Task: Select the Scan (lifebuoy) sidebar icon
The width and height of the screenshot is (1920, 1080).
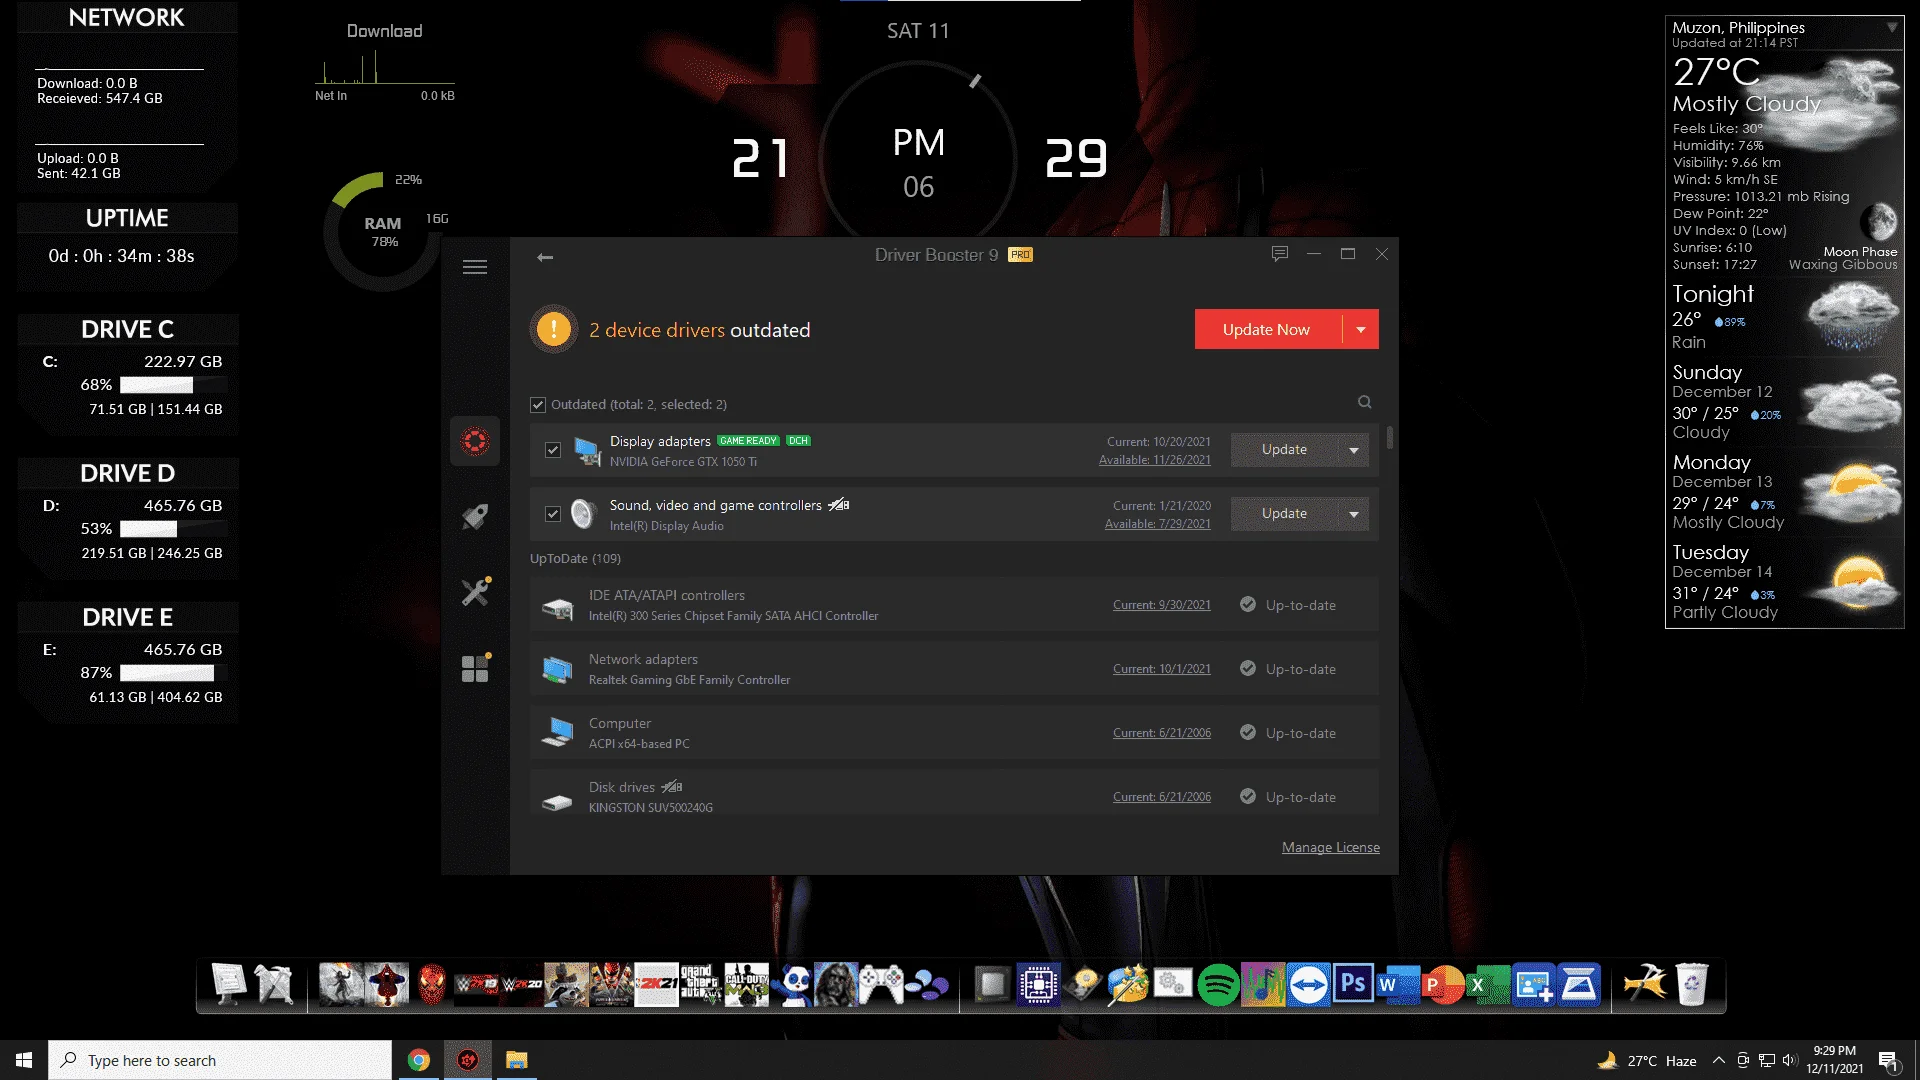Action: (475, 440)
